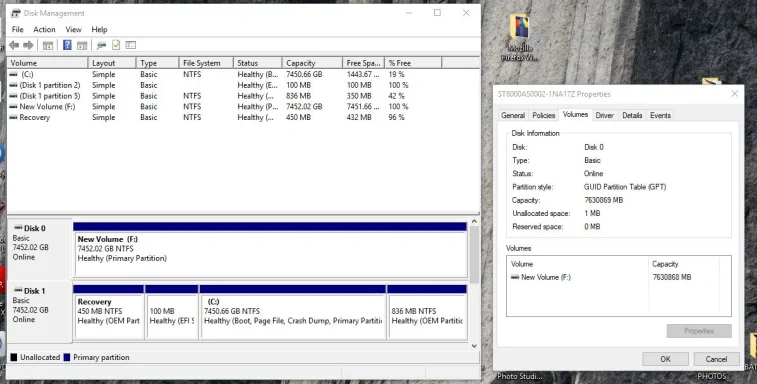Select the (C:) 7450.66 GB partition block
This screenshot has width=757, height=384.
click(293, 313)
